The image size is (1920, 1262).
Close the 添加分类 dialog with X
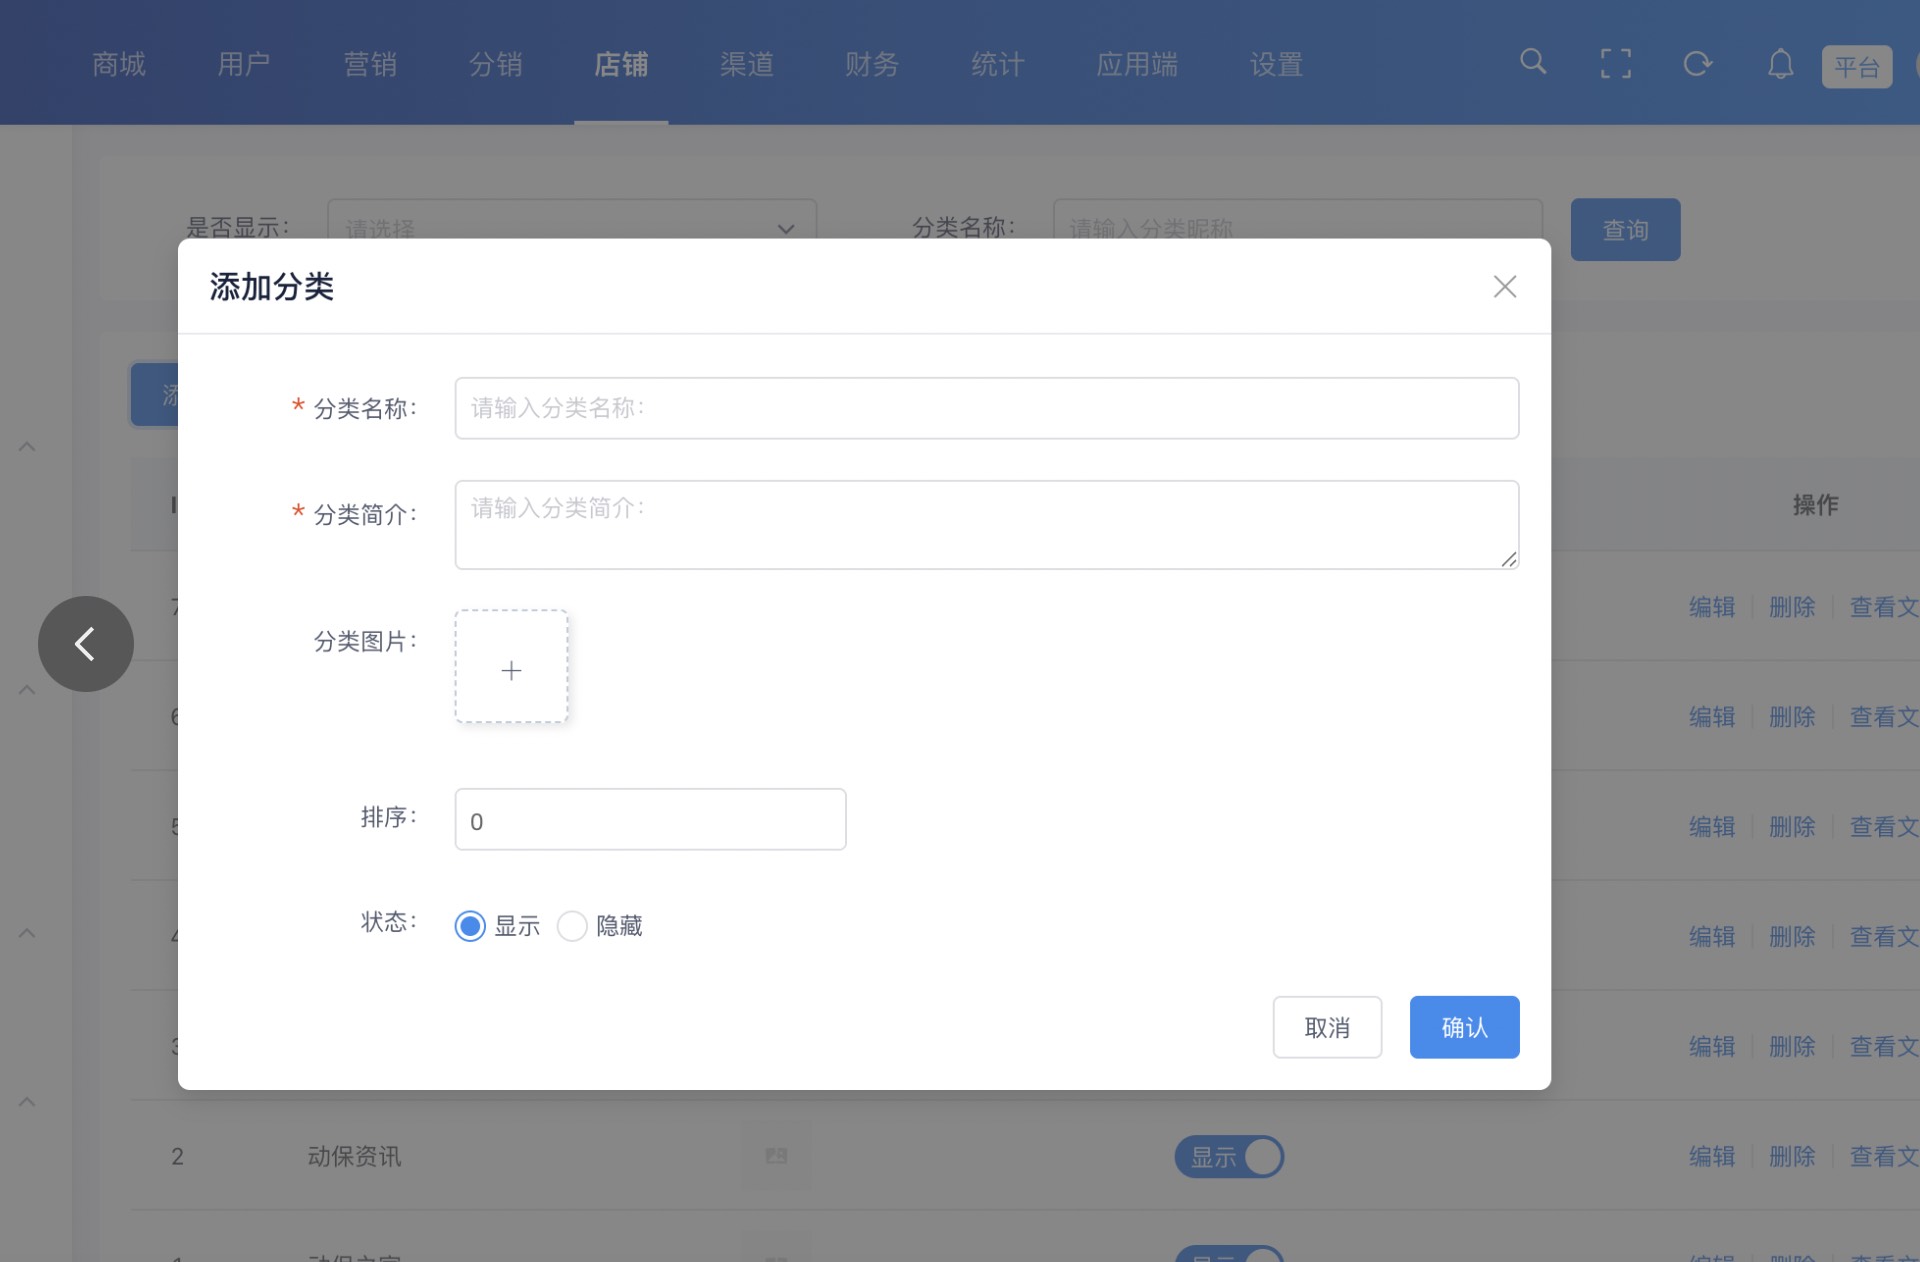pyautogui.click(x=1504, y=287)
